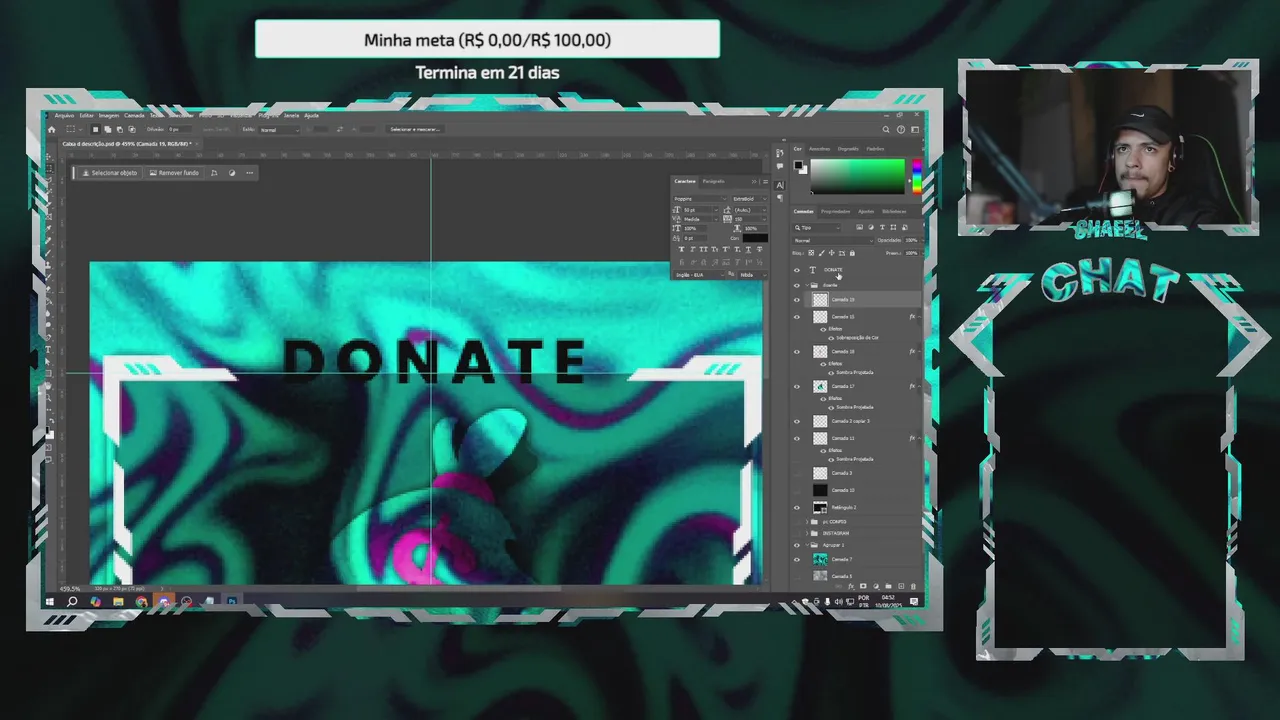This screenshot has height=720, width=1280.
Task: Click the Home icon in options bar
Action: tap(52, 129)
